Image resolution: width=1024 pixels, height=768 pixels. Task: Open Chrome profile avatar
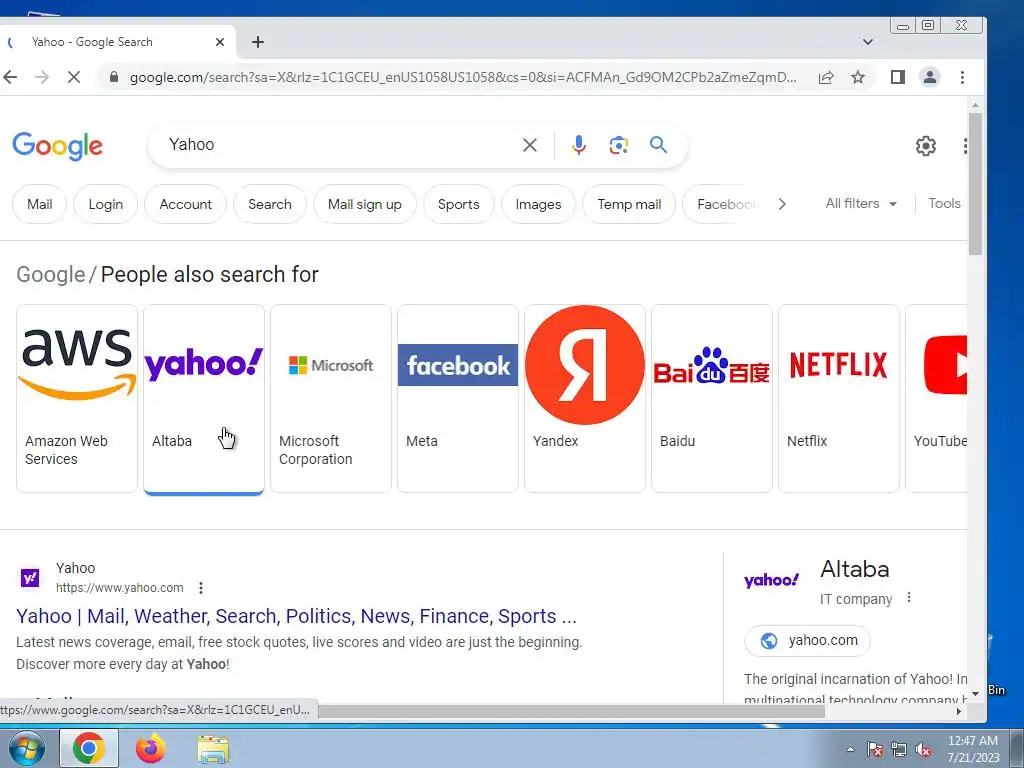pyautogui.click(x=929, y=77)
